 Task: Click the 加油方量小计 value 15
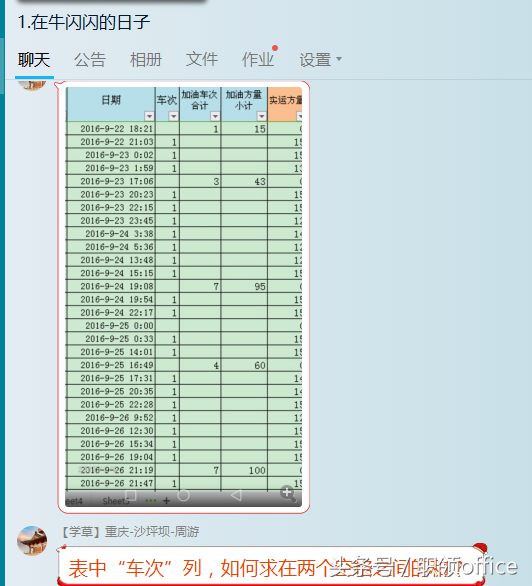[x=244, y=129]
